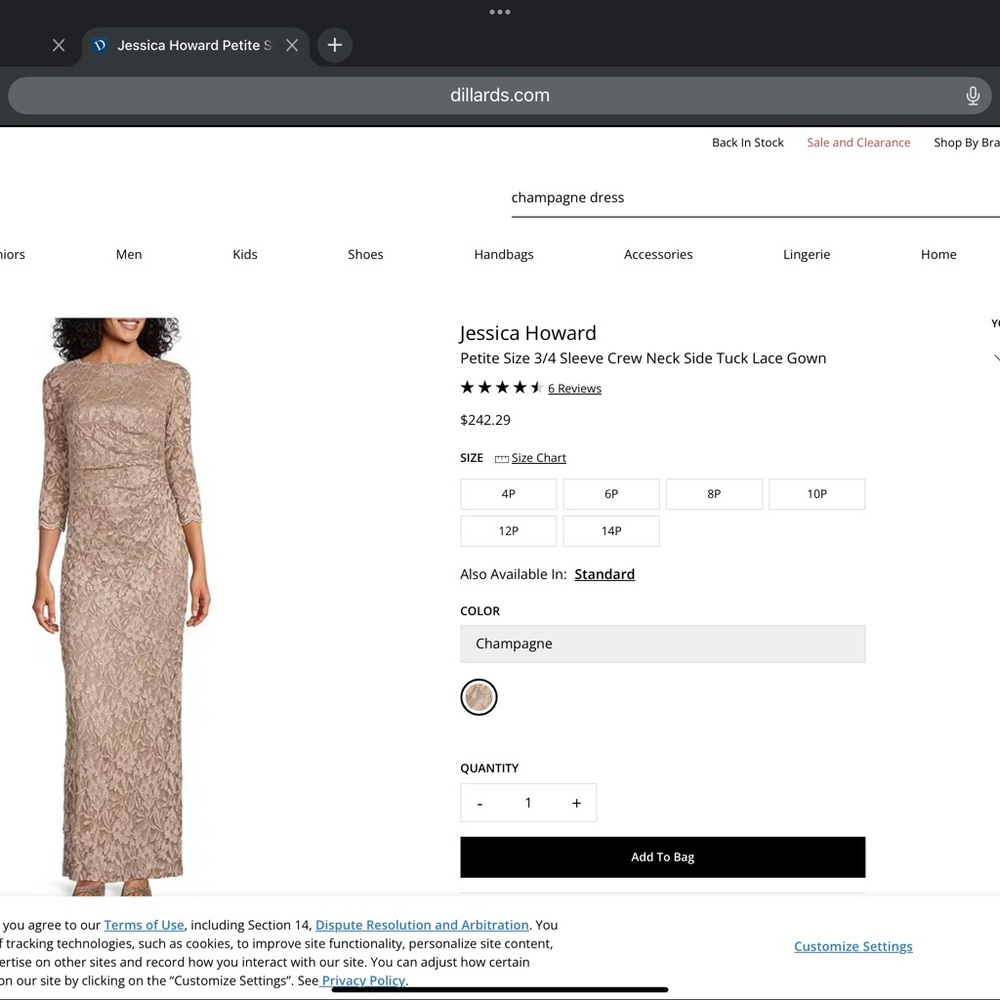Select the Champagne color swatch
The height and width of the screenshot is (1000, 1000).
point(479,697)
